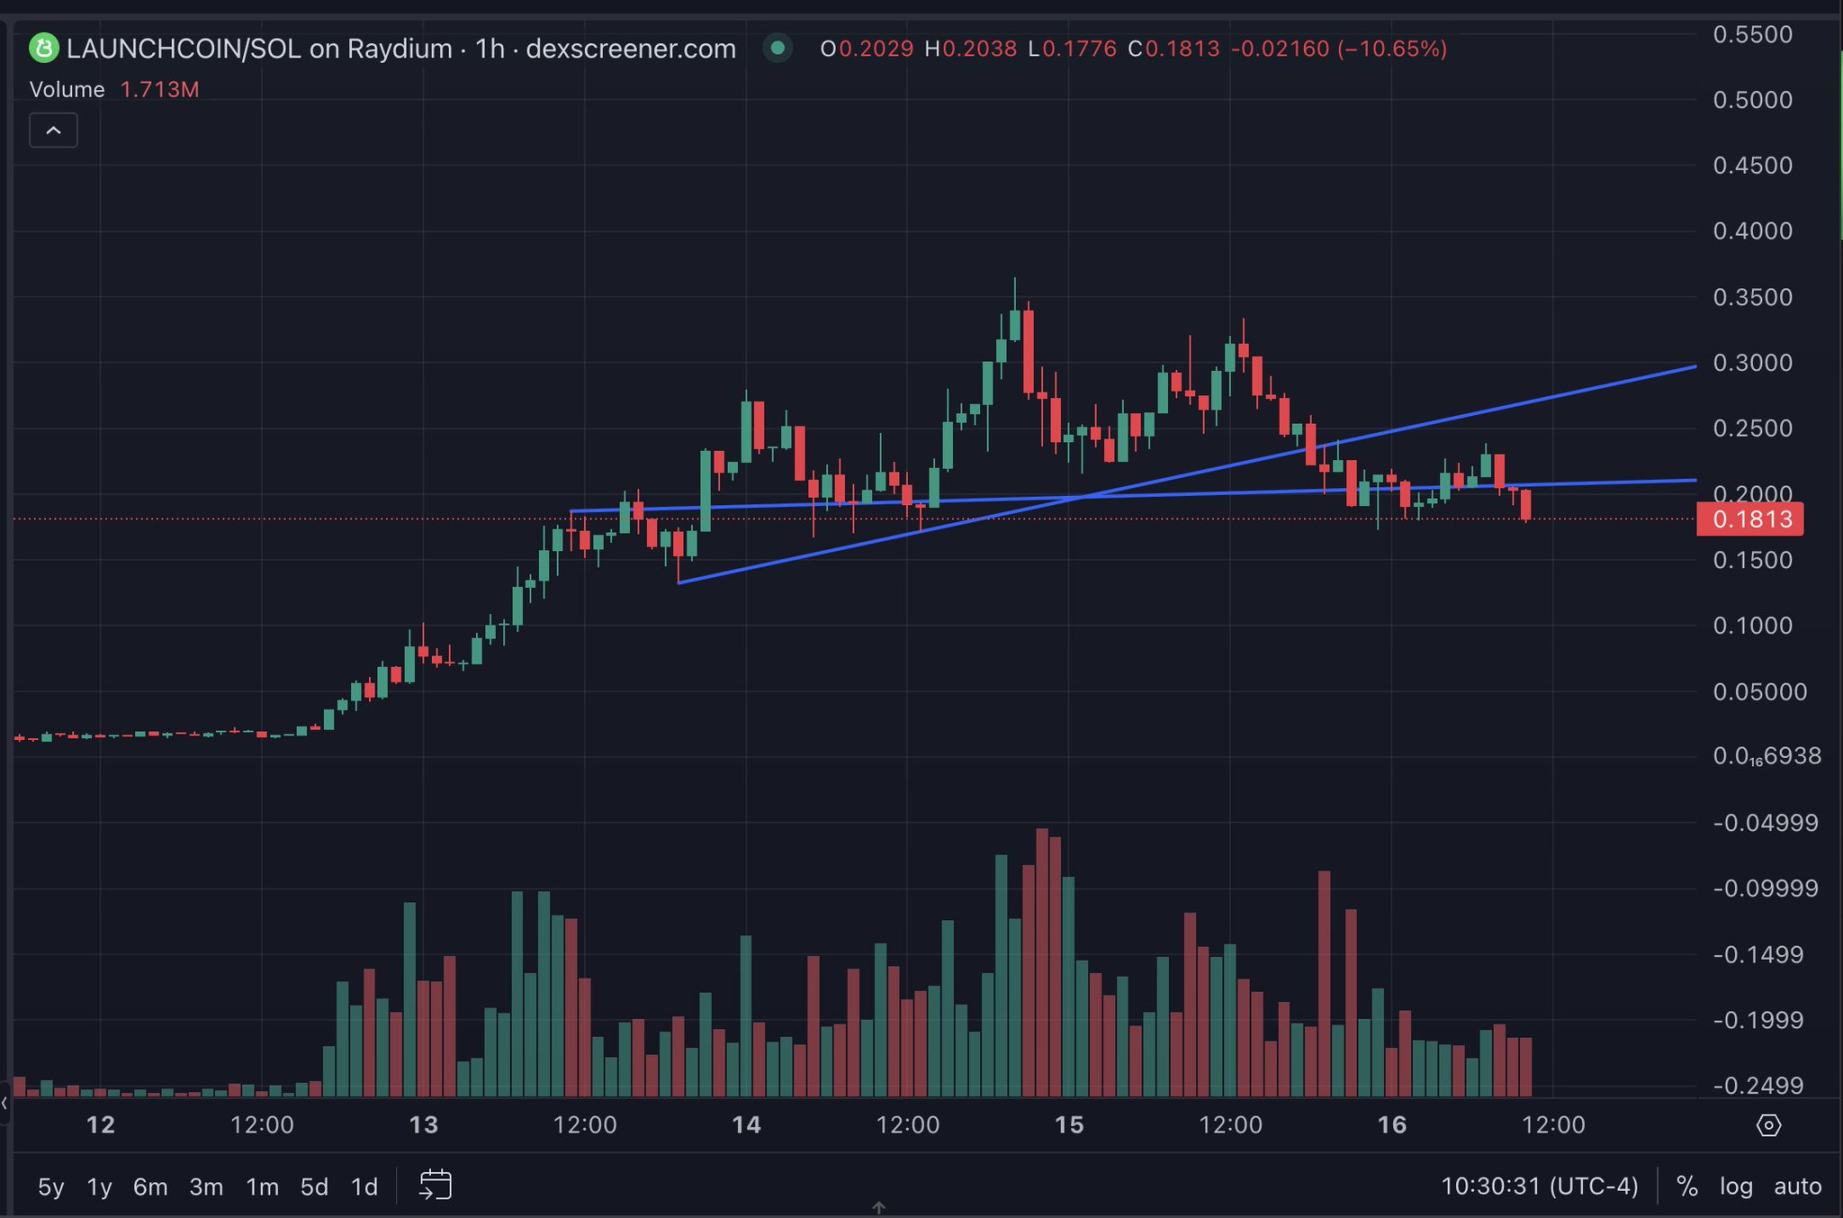This screenshot has width=1843, height=1218.
Task: Click the red 0.1813 current price label
Action: (x=1750, y=519)
